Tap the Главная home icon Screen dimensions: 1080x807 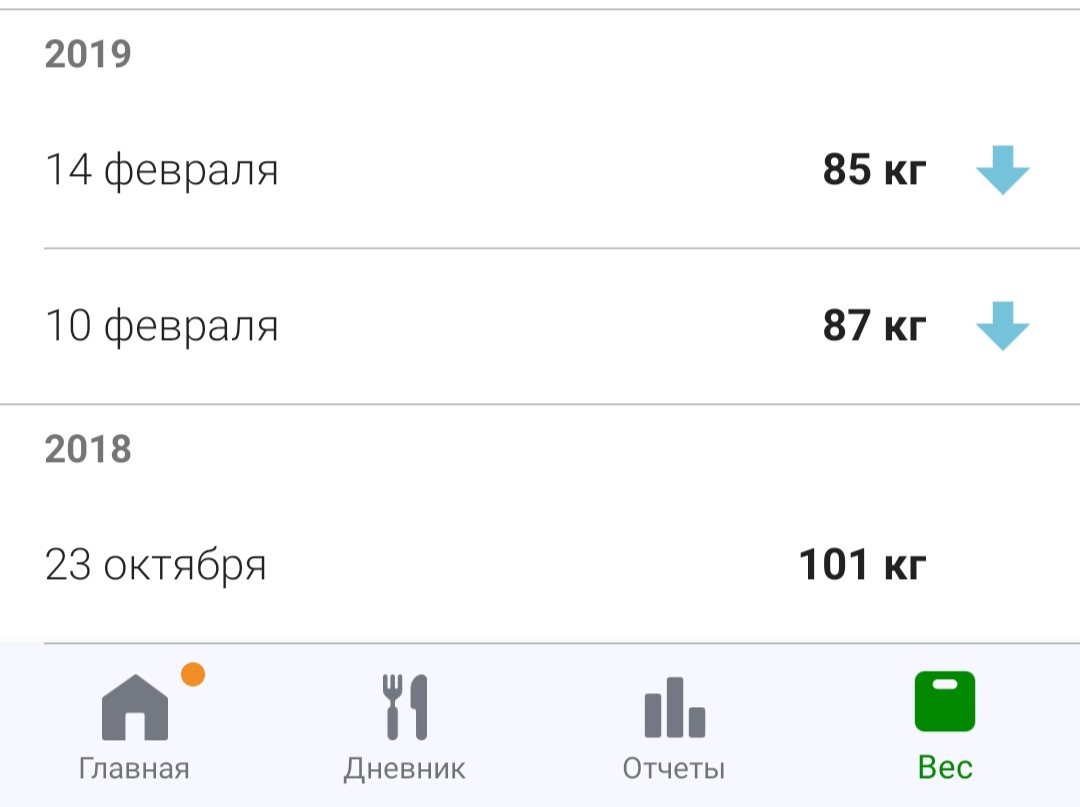[135, 707]
